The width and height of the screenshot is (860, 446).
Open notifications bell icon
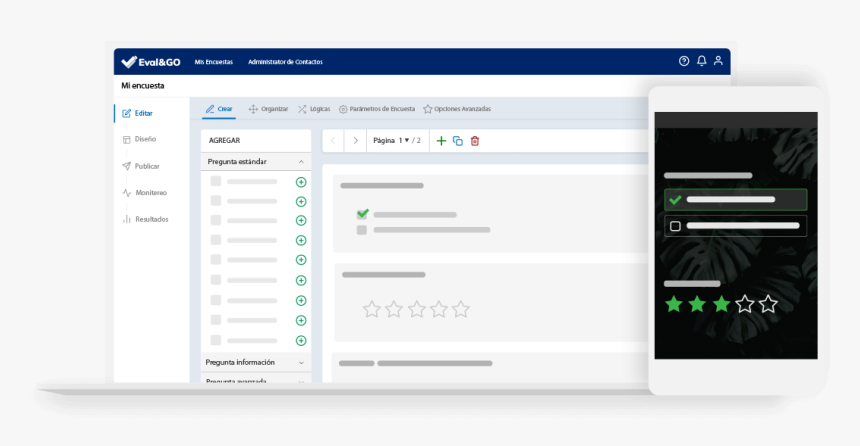[701, 61]
